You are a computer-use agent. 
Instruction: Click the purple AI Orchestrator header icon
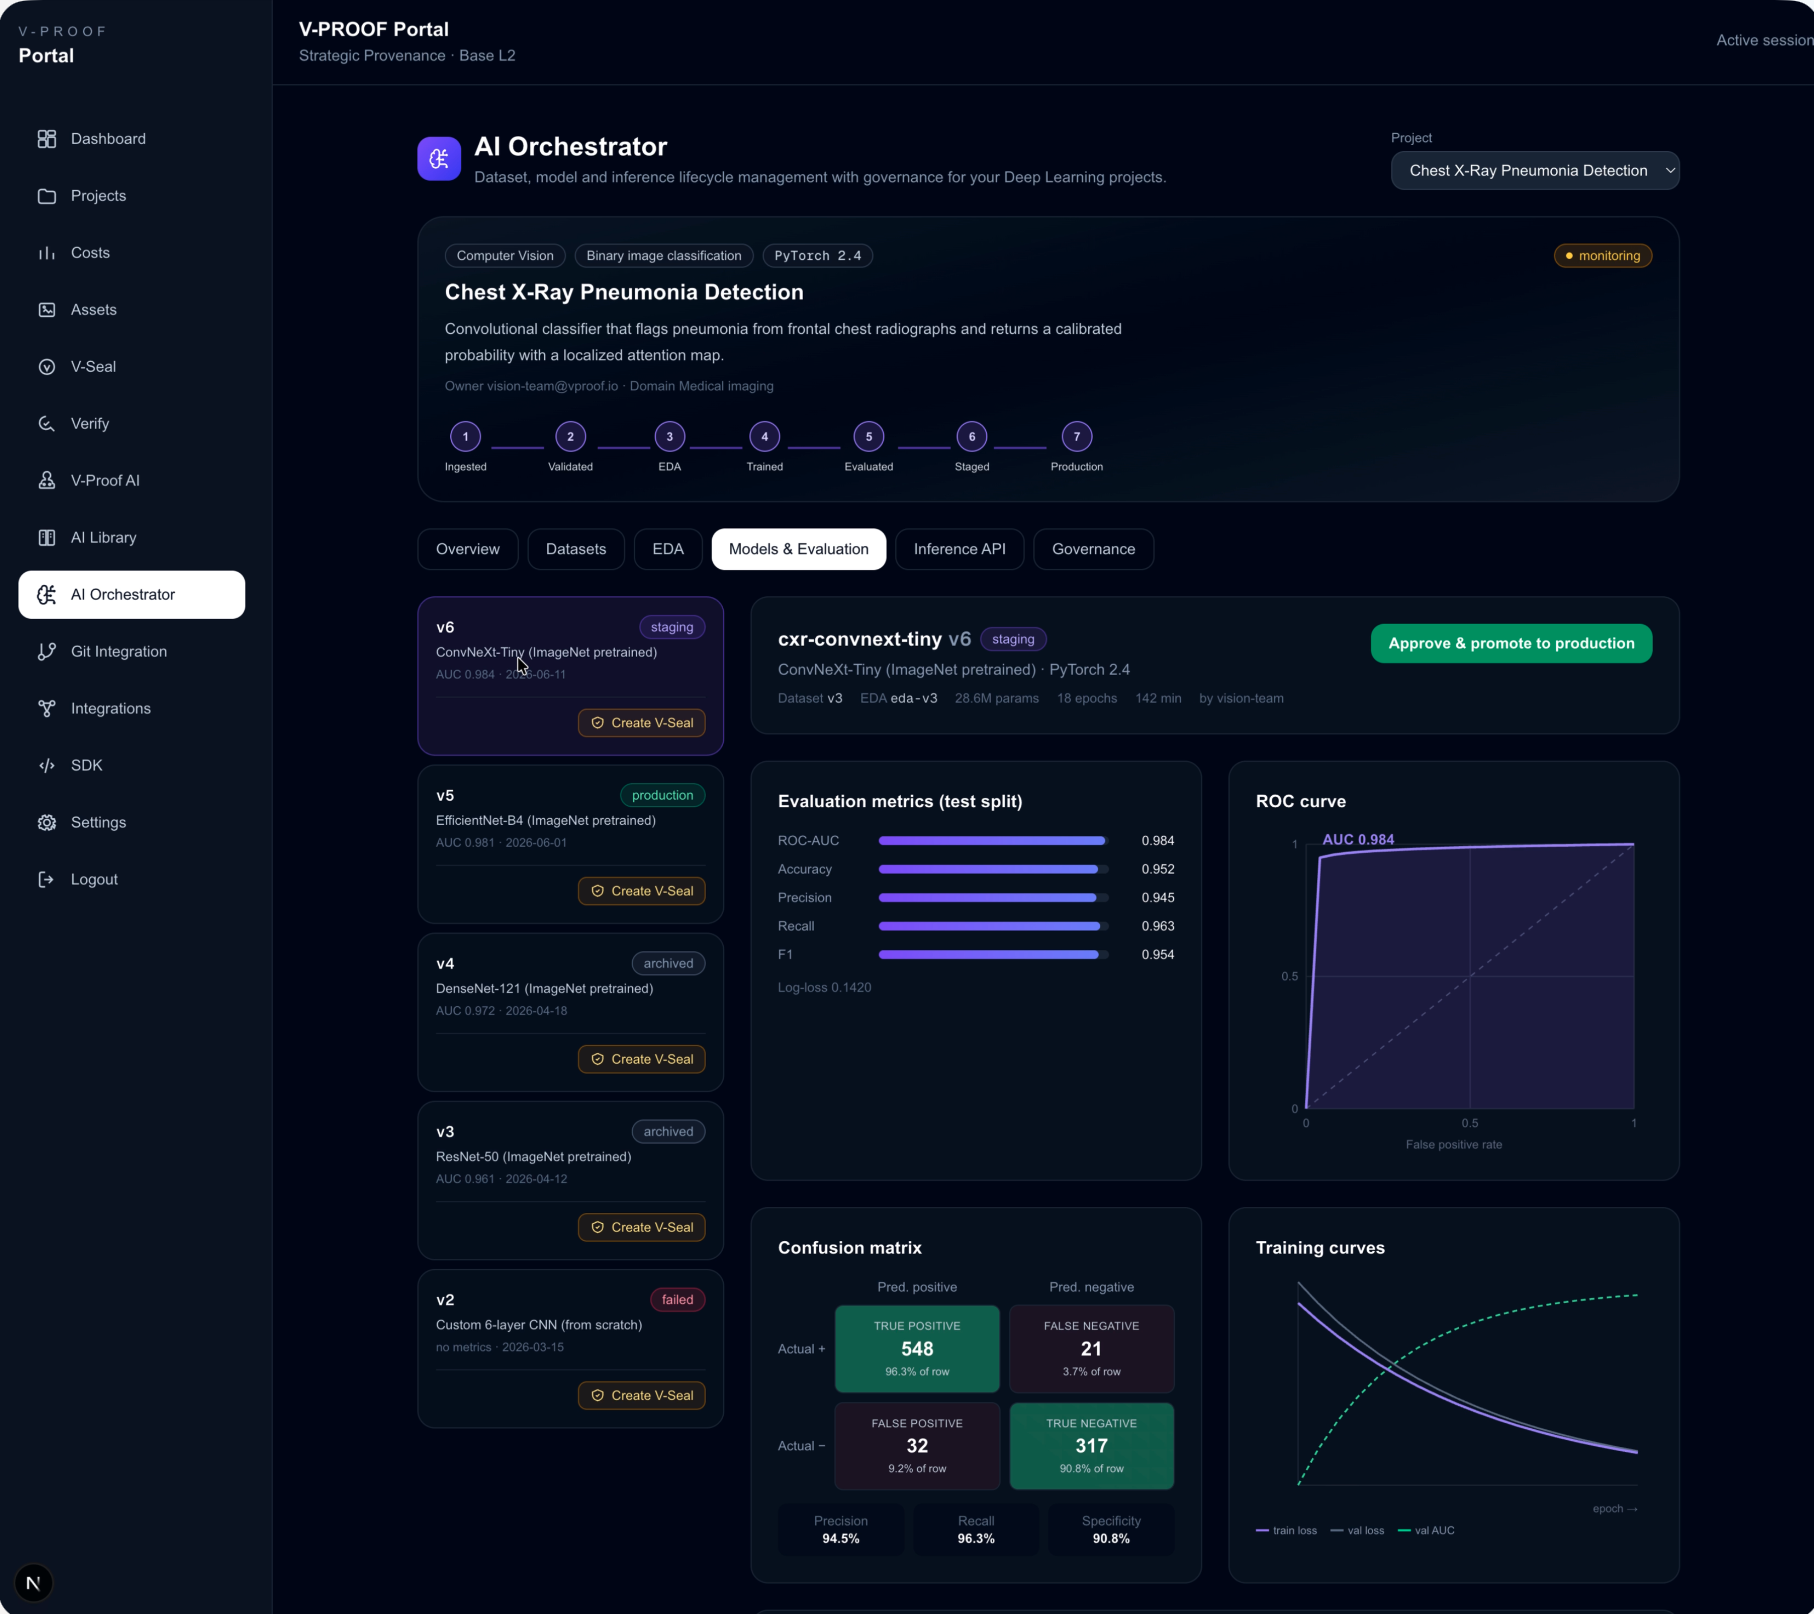point(439,159)
